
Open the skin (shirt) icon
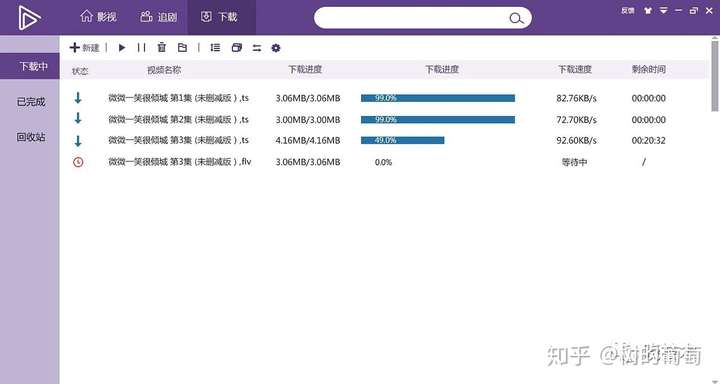pyautogui.click(x=648, y=11)
